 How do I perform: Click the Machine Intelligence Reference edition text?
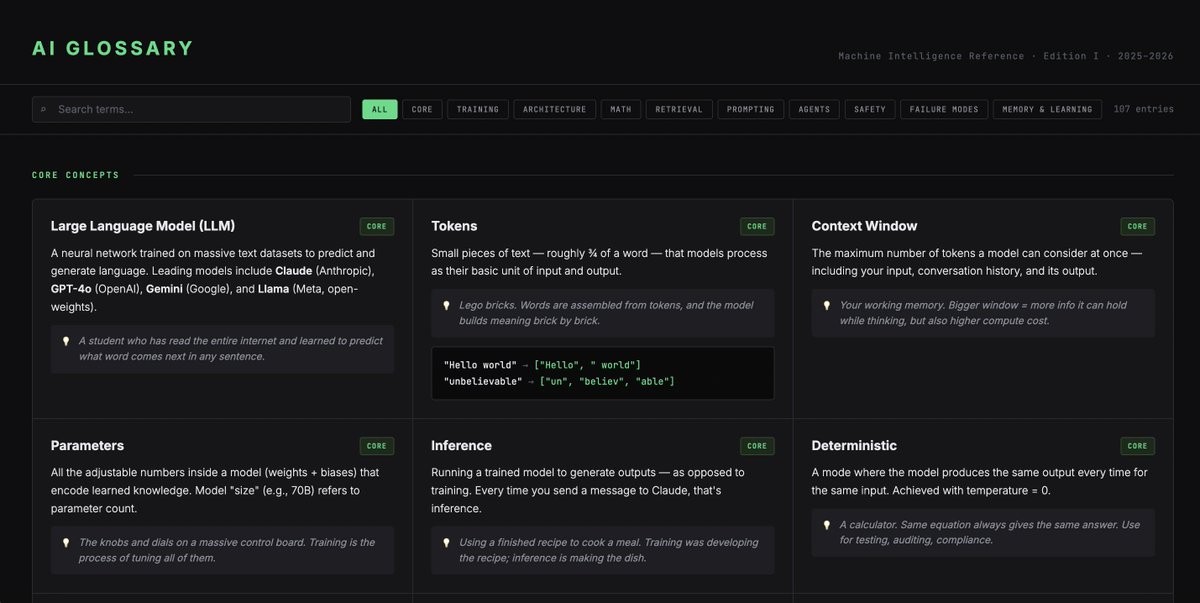tap(1006, 56)
